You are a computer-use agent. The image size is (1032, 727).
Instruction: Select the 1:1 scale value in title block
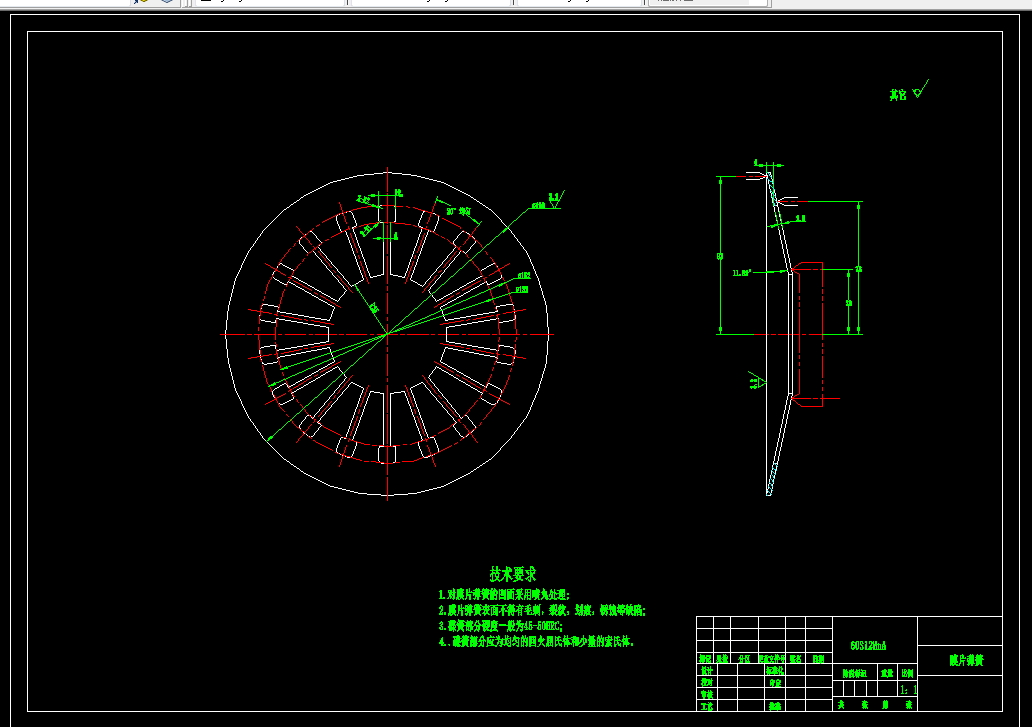[x=906, y=690]
